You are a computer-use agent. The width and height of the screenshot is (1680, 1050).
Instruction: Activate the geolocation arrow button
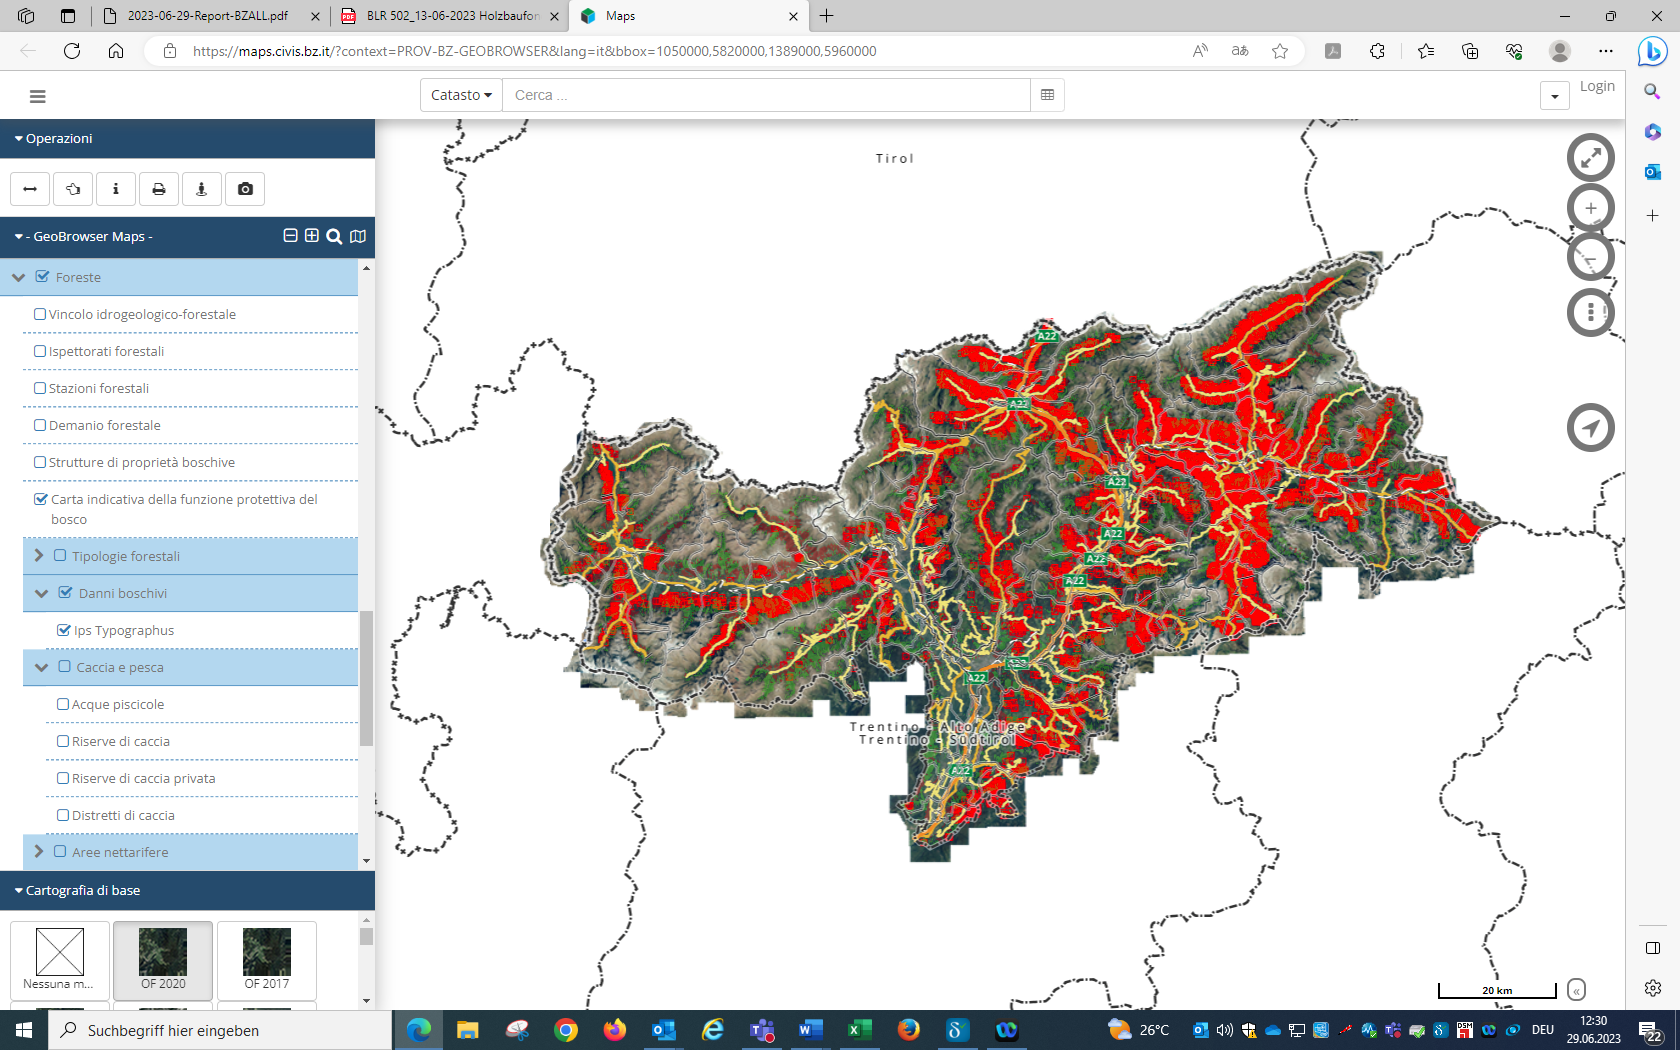click(x=1590, y=428)
